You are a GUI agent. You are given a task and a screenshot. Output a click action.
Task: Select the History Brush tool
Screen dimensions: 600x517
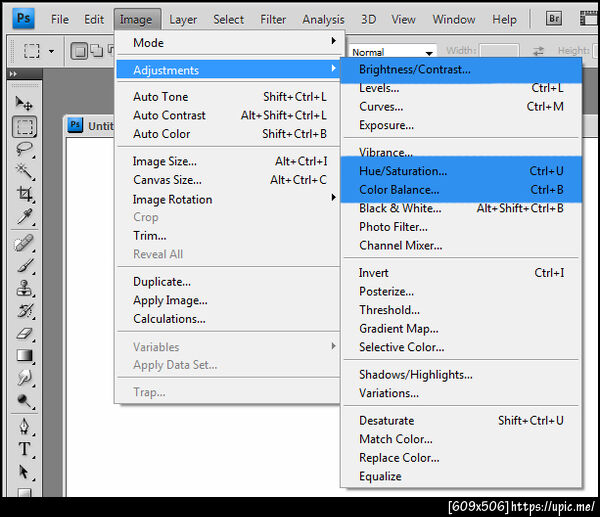tap(24, 311)
